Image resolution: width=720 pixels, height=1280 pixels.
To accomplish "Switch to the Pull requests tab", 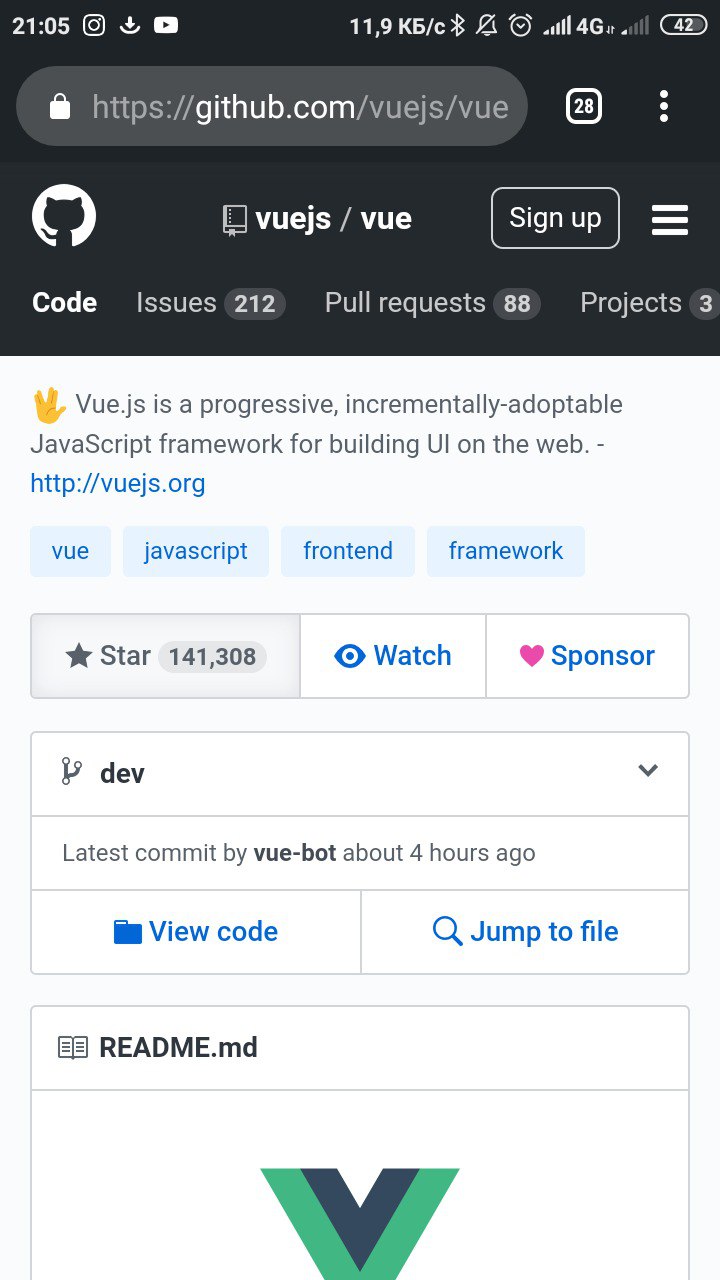I will pos(433,303).
